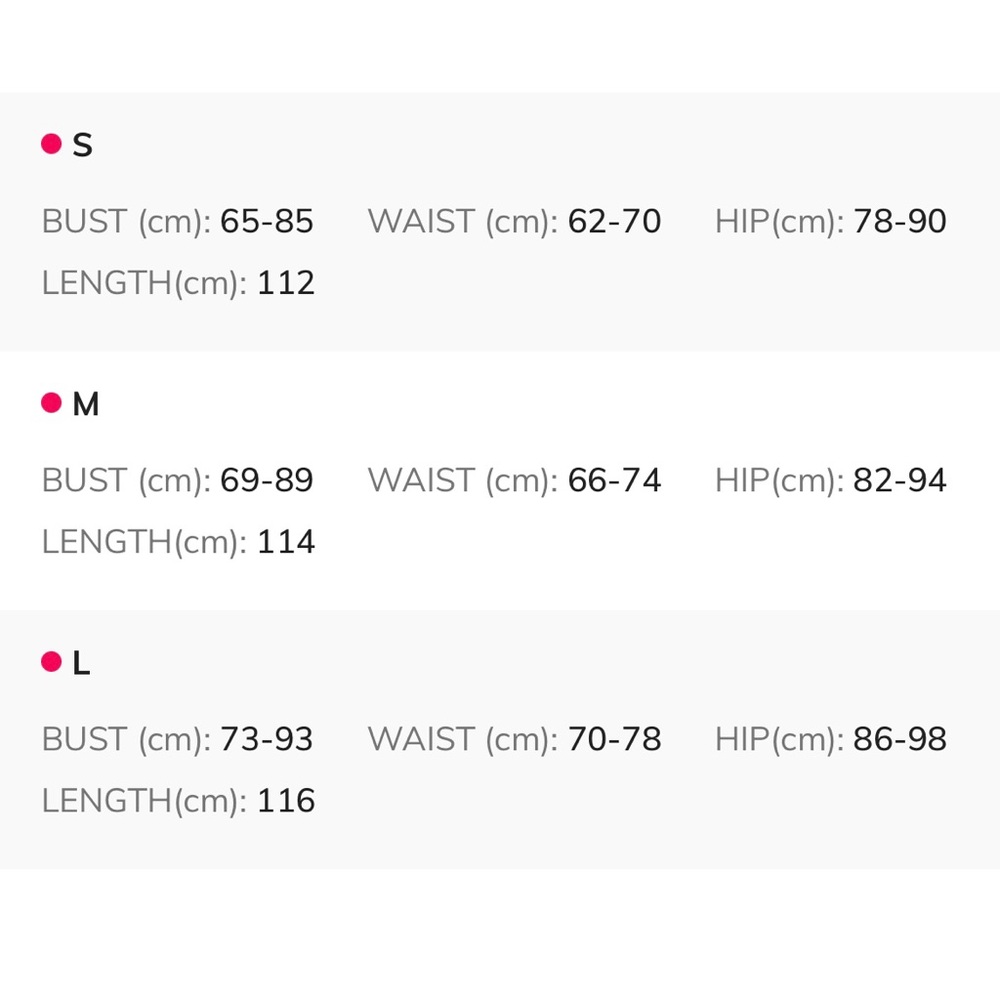Click the pink dot beside size S
The image size is (1000, 1000).
51,144
